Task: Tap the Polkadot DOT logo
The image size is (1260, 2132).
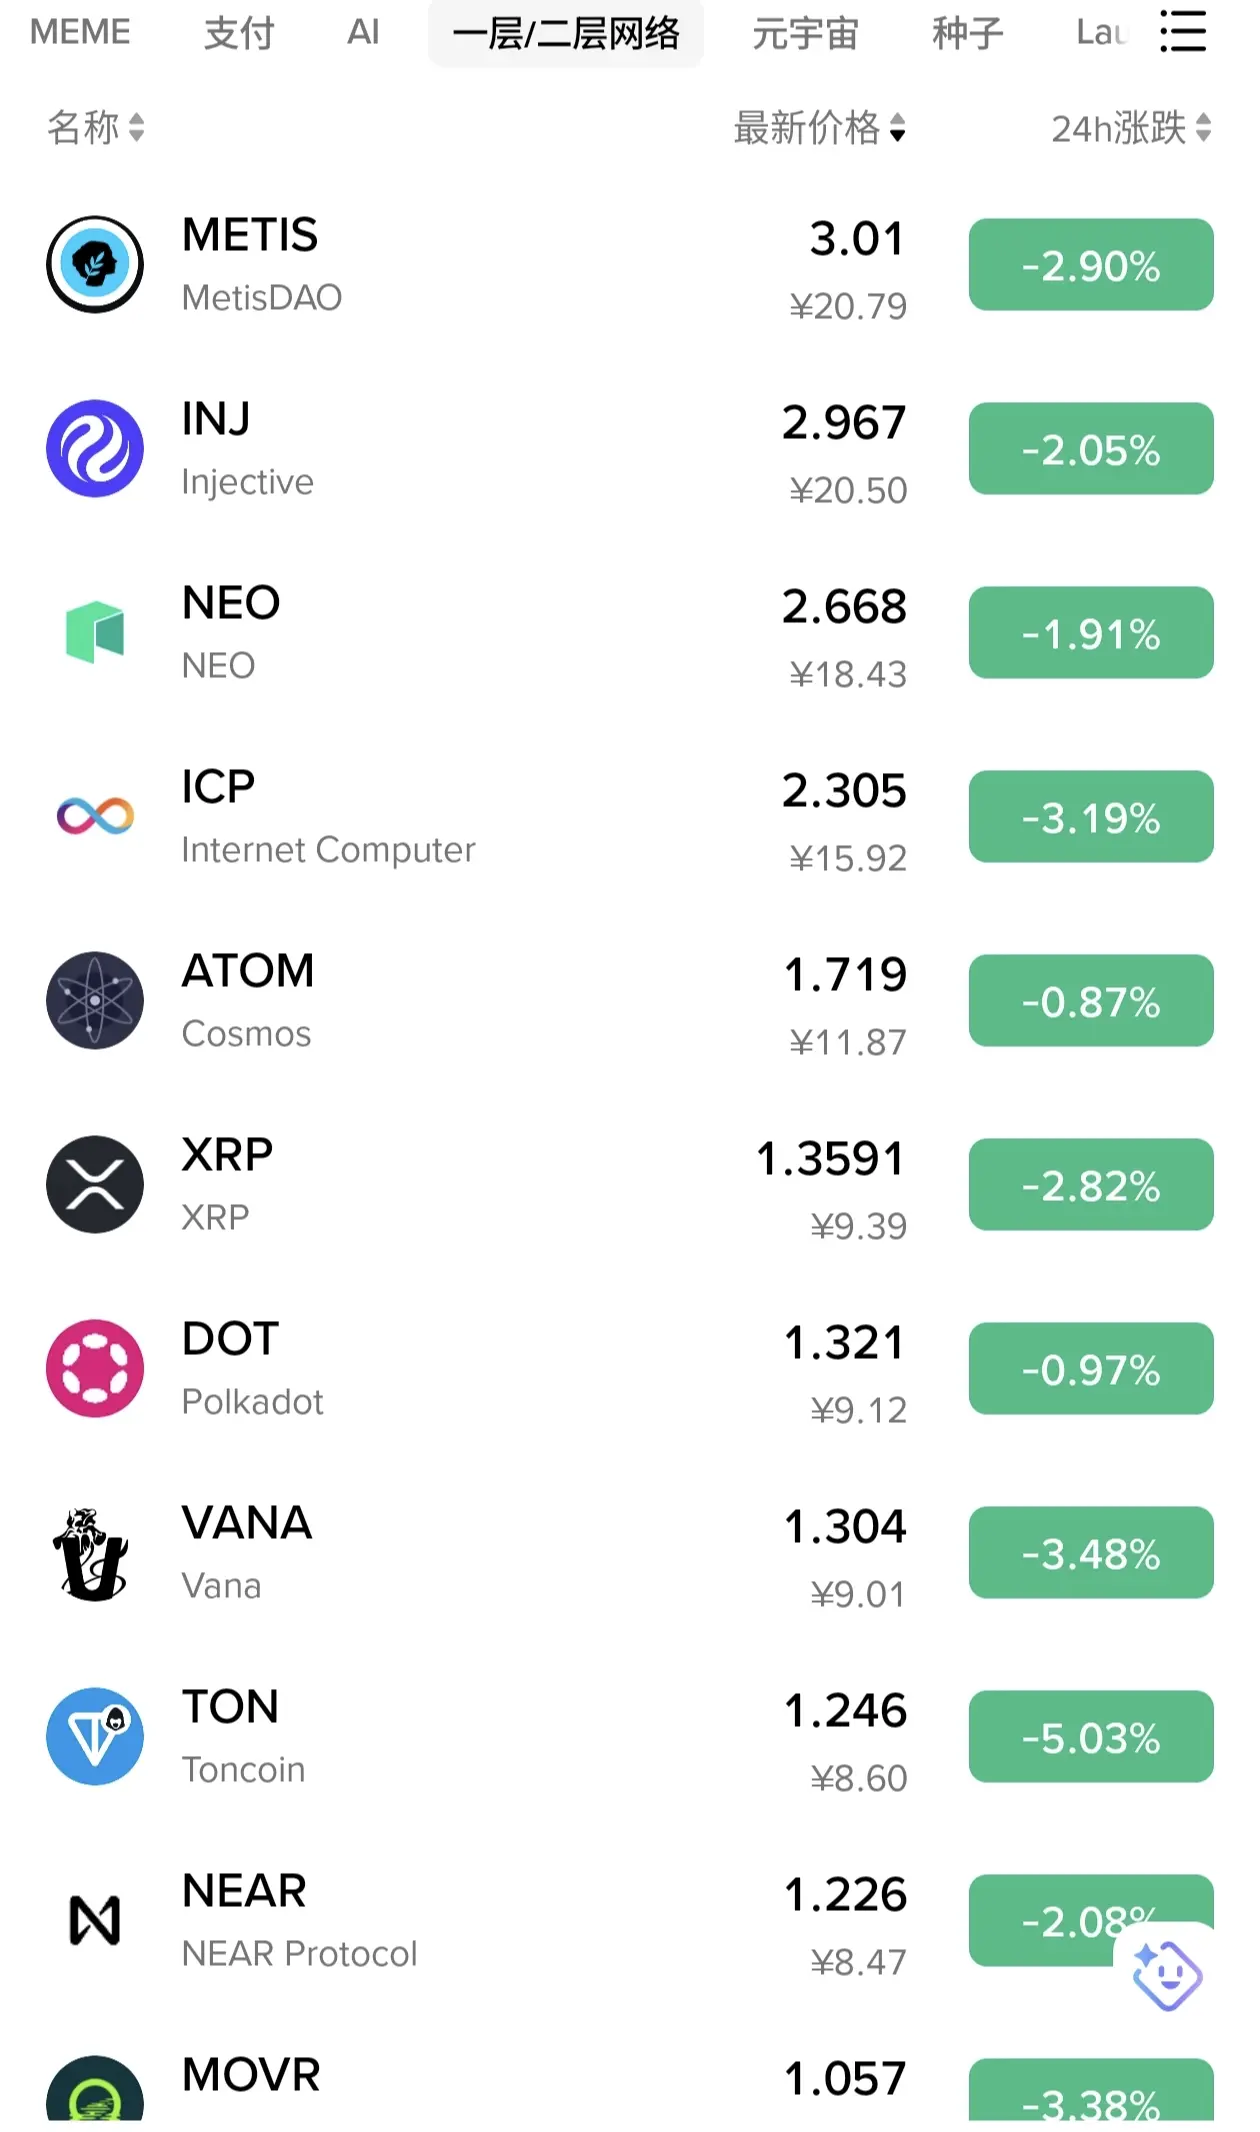Action: tap(95, 1368)
